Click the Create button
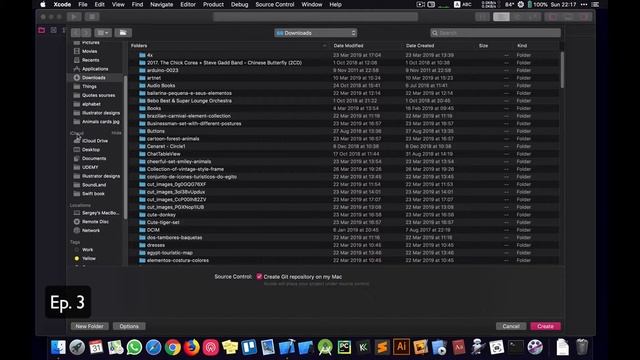Image resolution: width=640 pixels, height=360 pixels. [545, 326]
